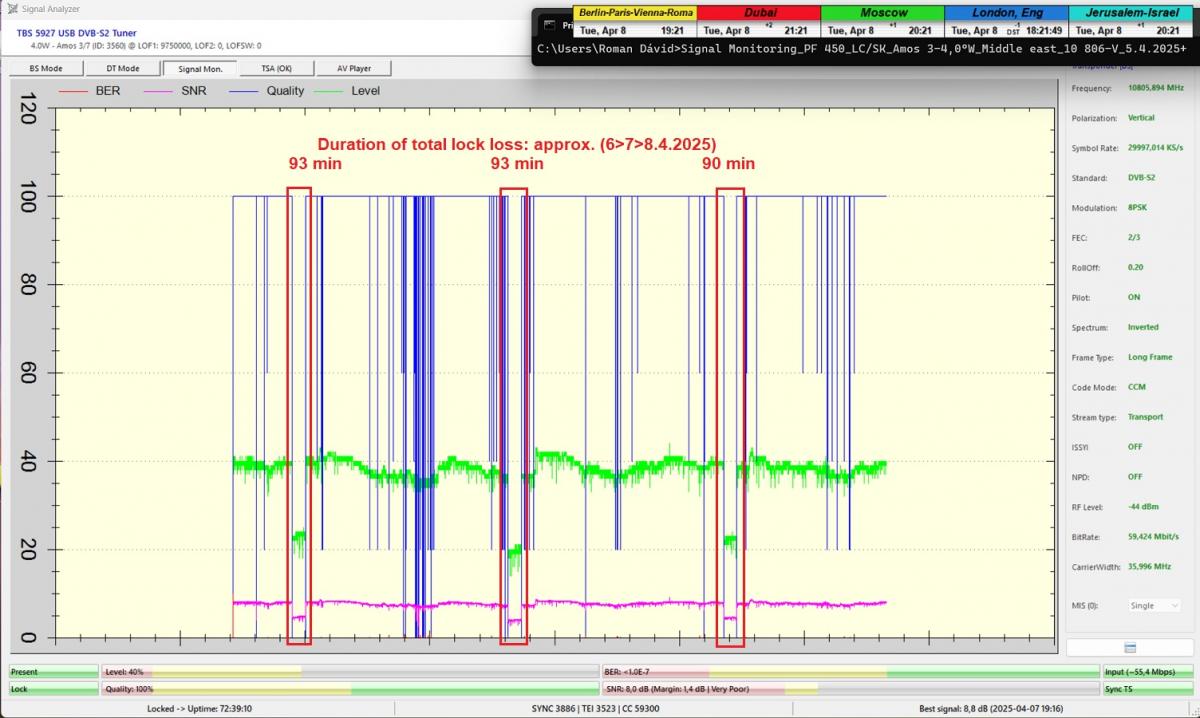Image resolution: width=1200 pixels, height=718 pixels.
Task: Click the Lock status indicator
Action: click(53, 689)
